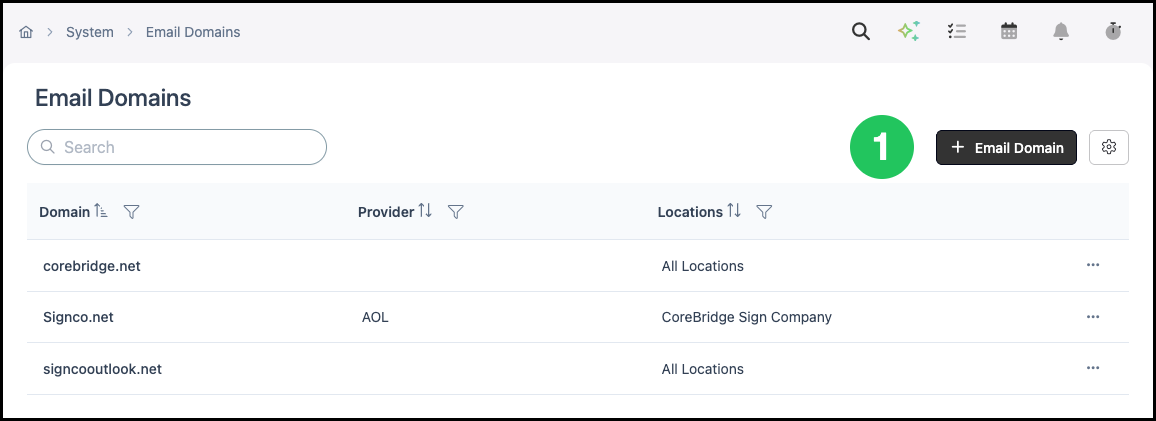The width and height of the screenshot is (1156, 421).
Task: Open global search magnifier icon
Action: point(860,32)
